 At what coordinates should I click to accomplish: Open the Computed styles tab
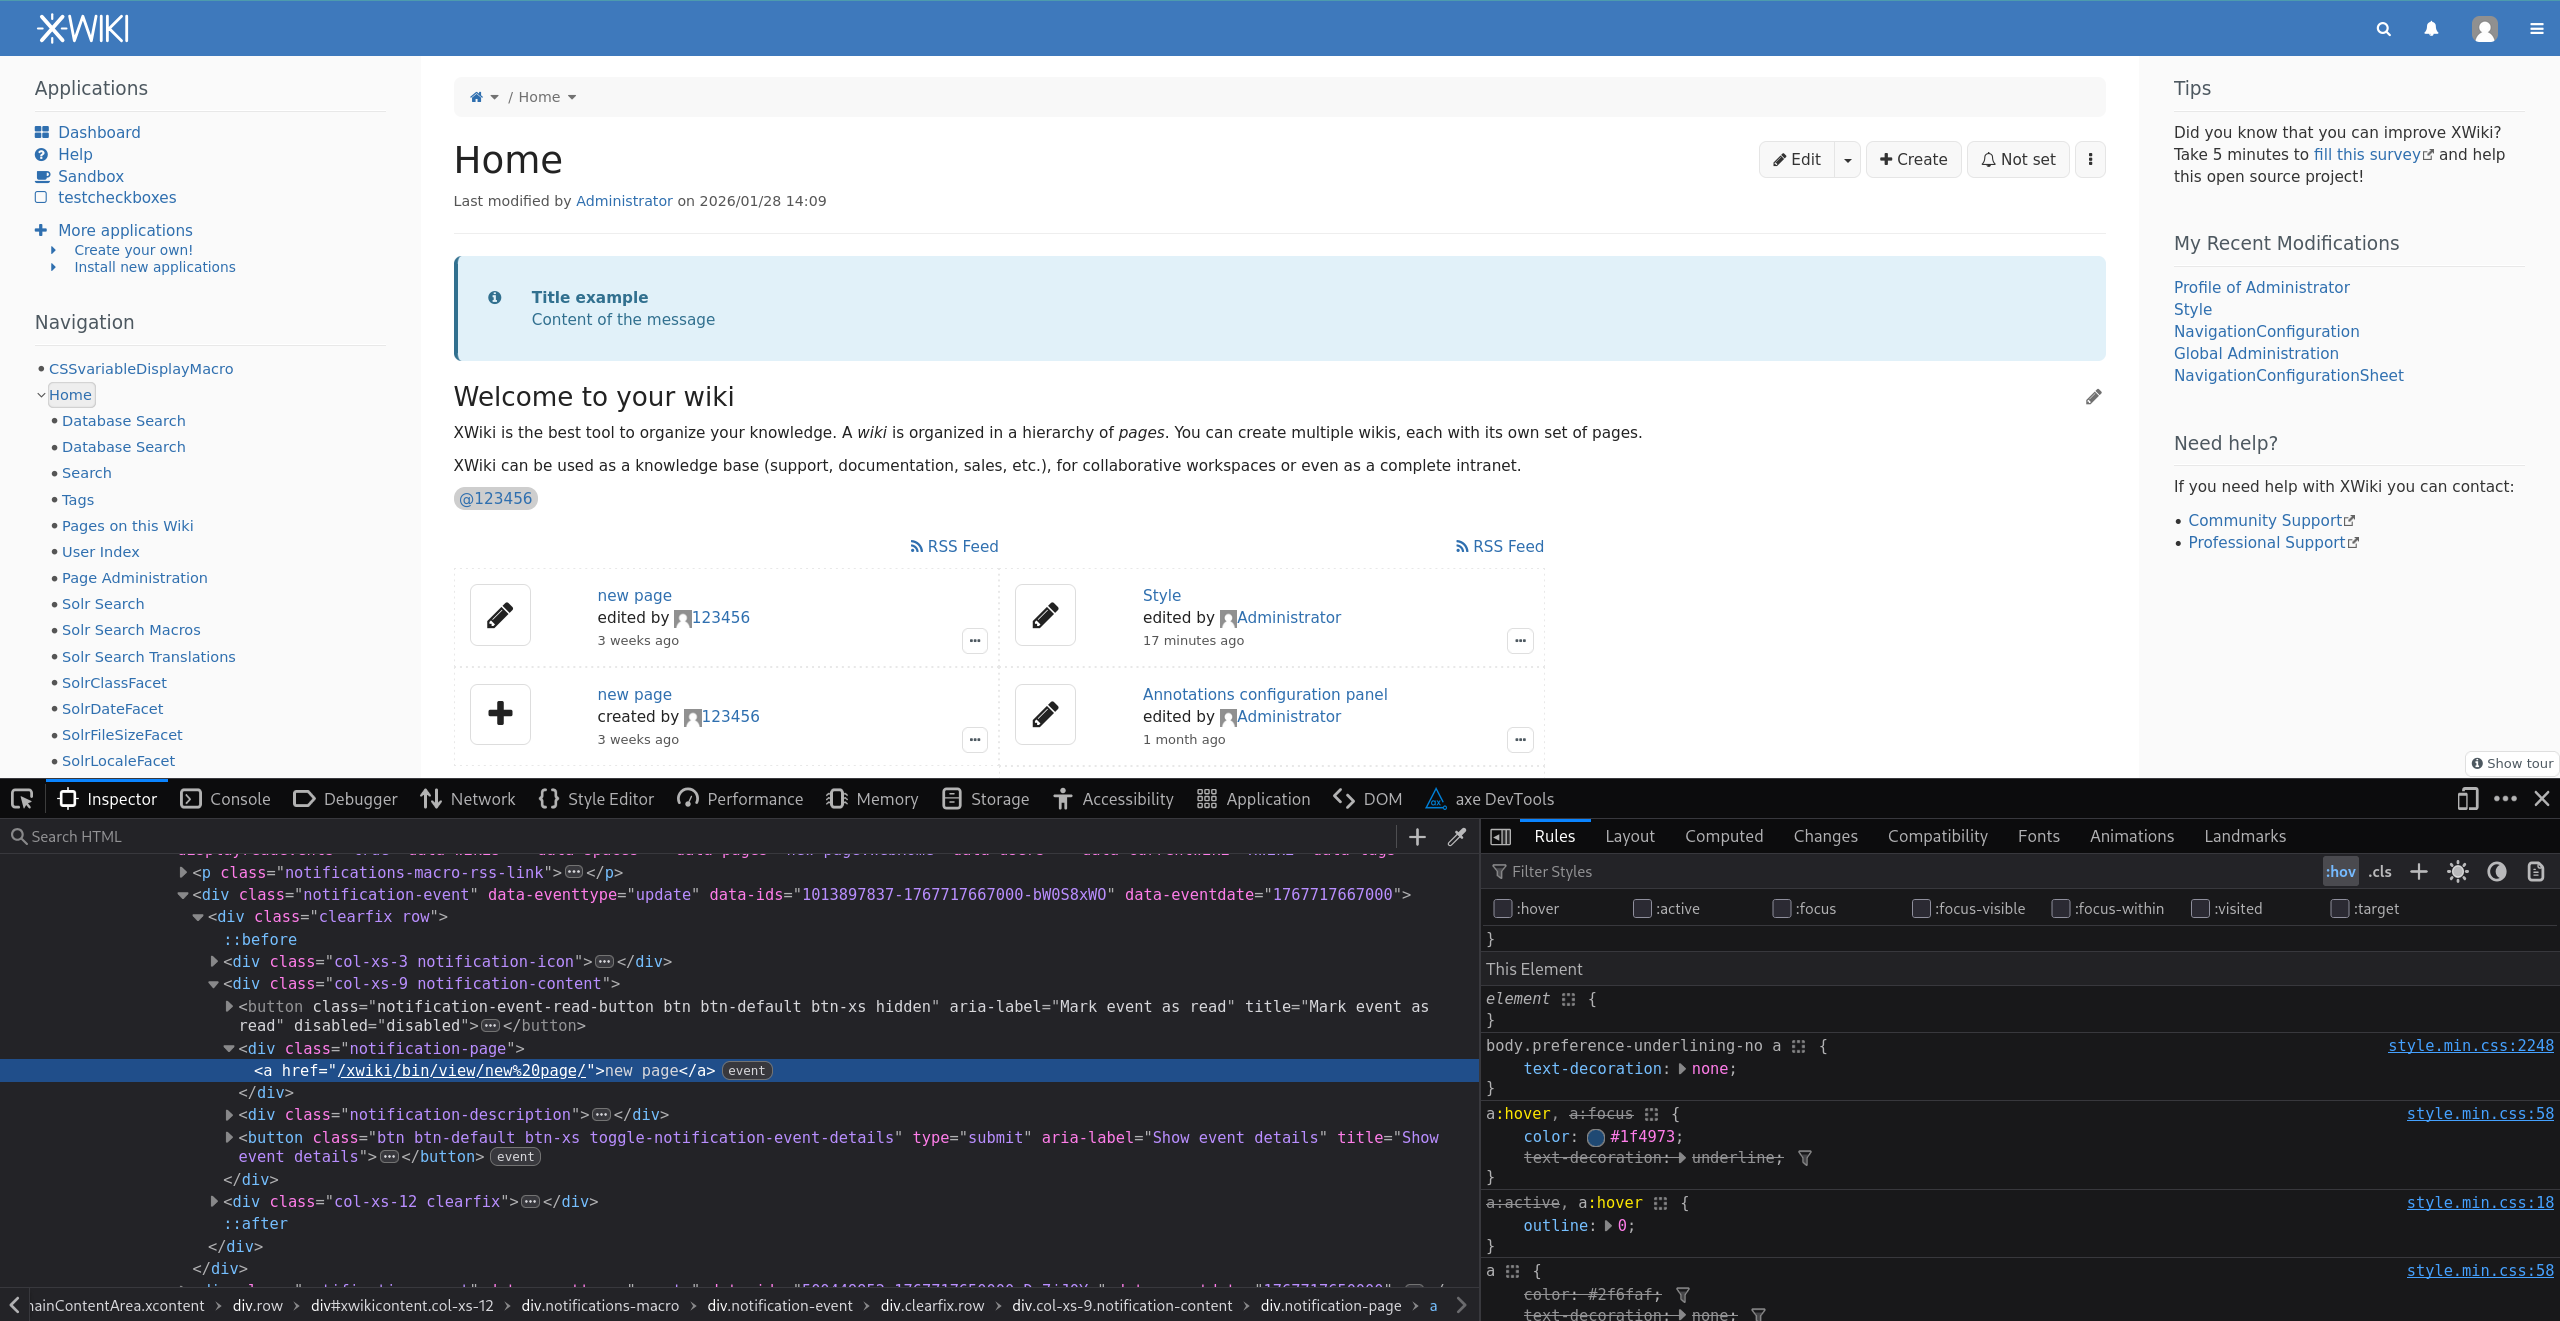click(1723, 836)
